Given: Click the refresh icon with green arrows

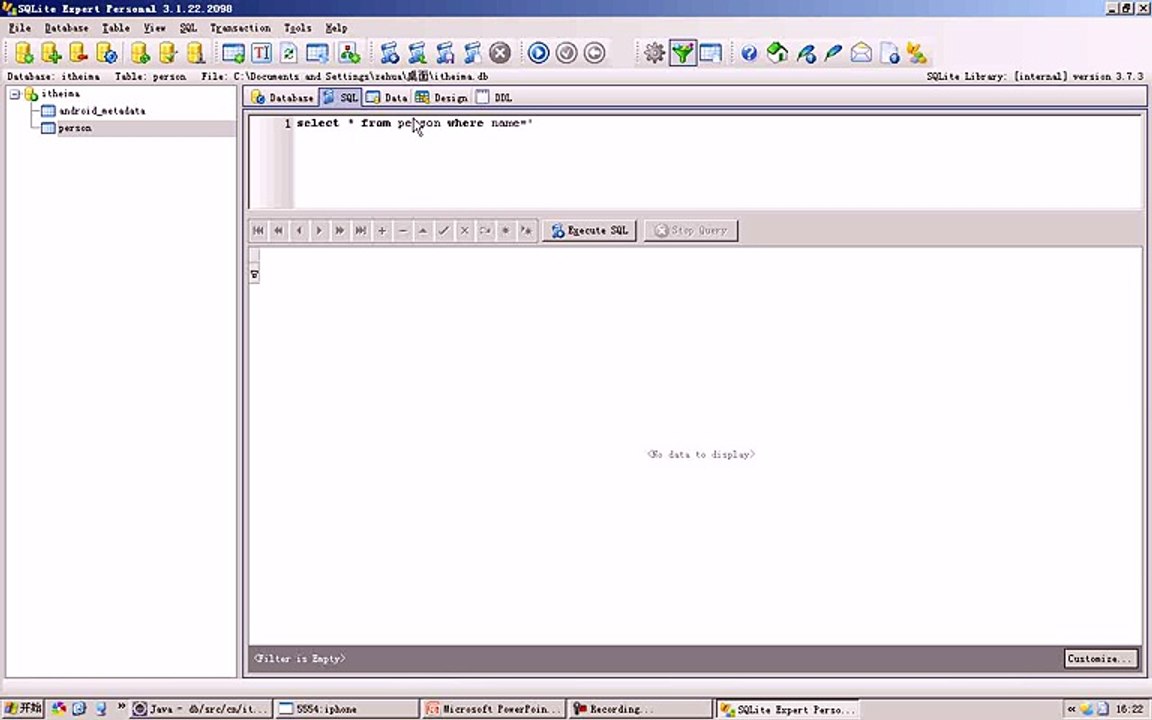Looking at the screenshot, I should (x=289, y=53).
